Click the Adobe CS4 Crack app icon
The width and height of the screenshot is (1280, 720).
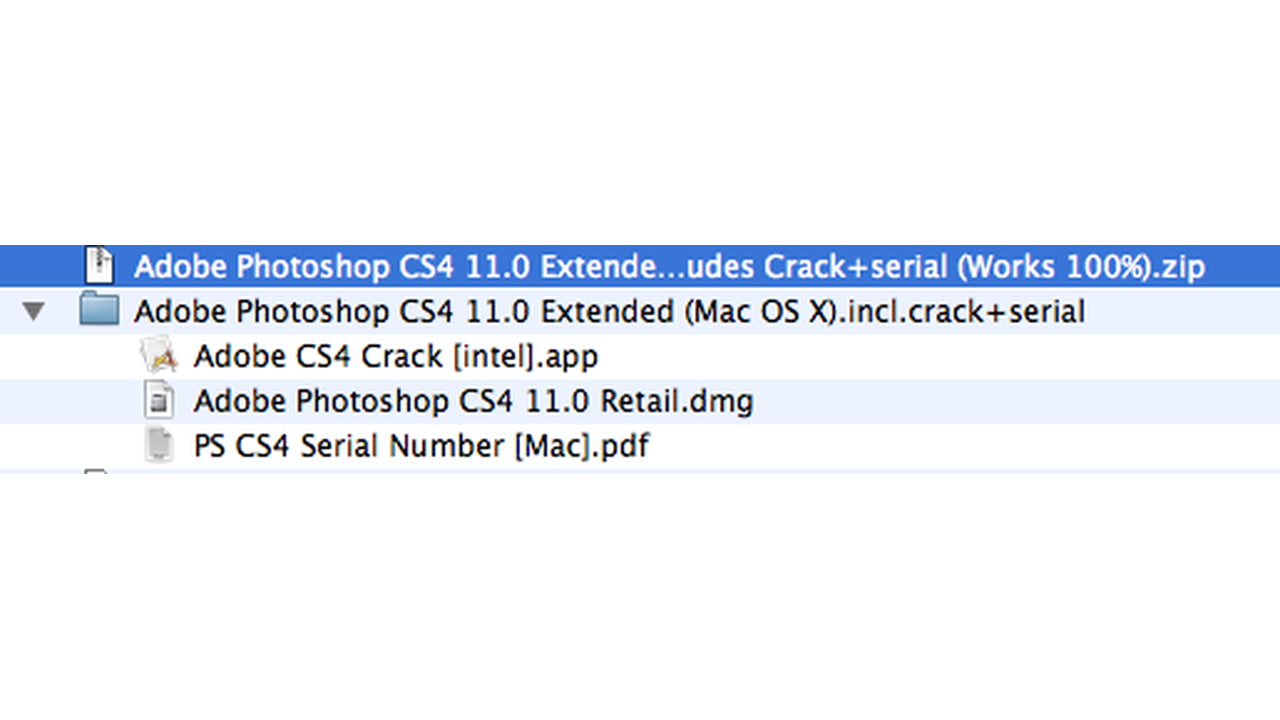(x=159, y=355)
